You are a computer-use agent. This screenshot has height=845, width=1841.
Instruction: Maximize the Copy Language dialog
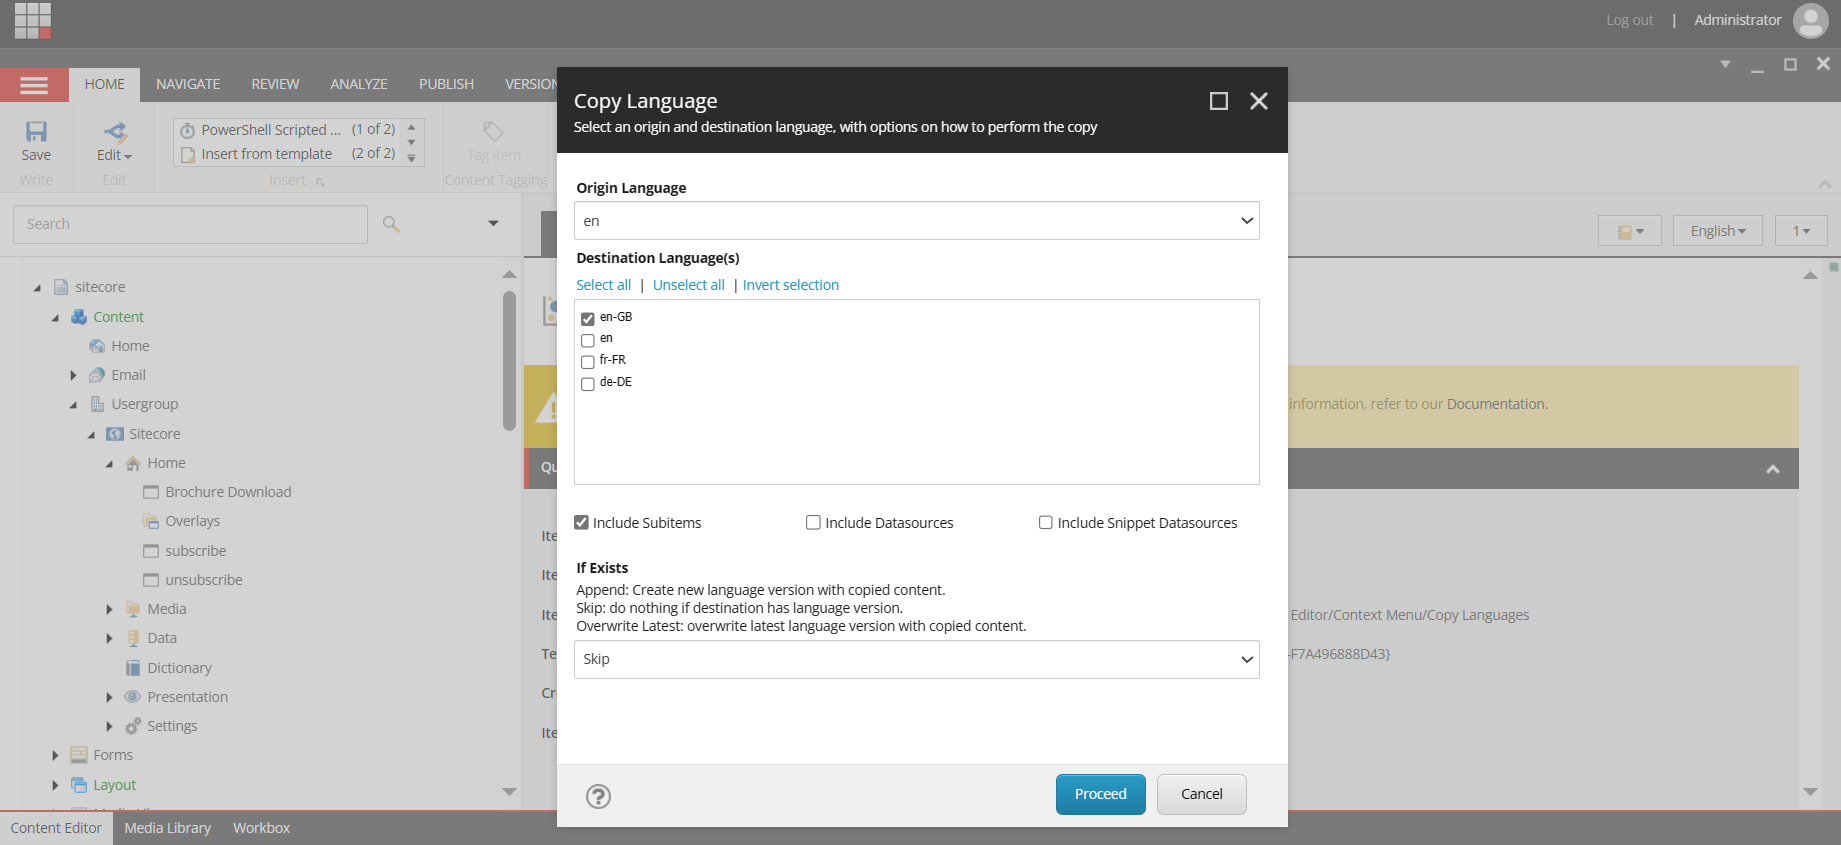(x=1218, y=101)
